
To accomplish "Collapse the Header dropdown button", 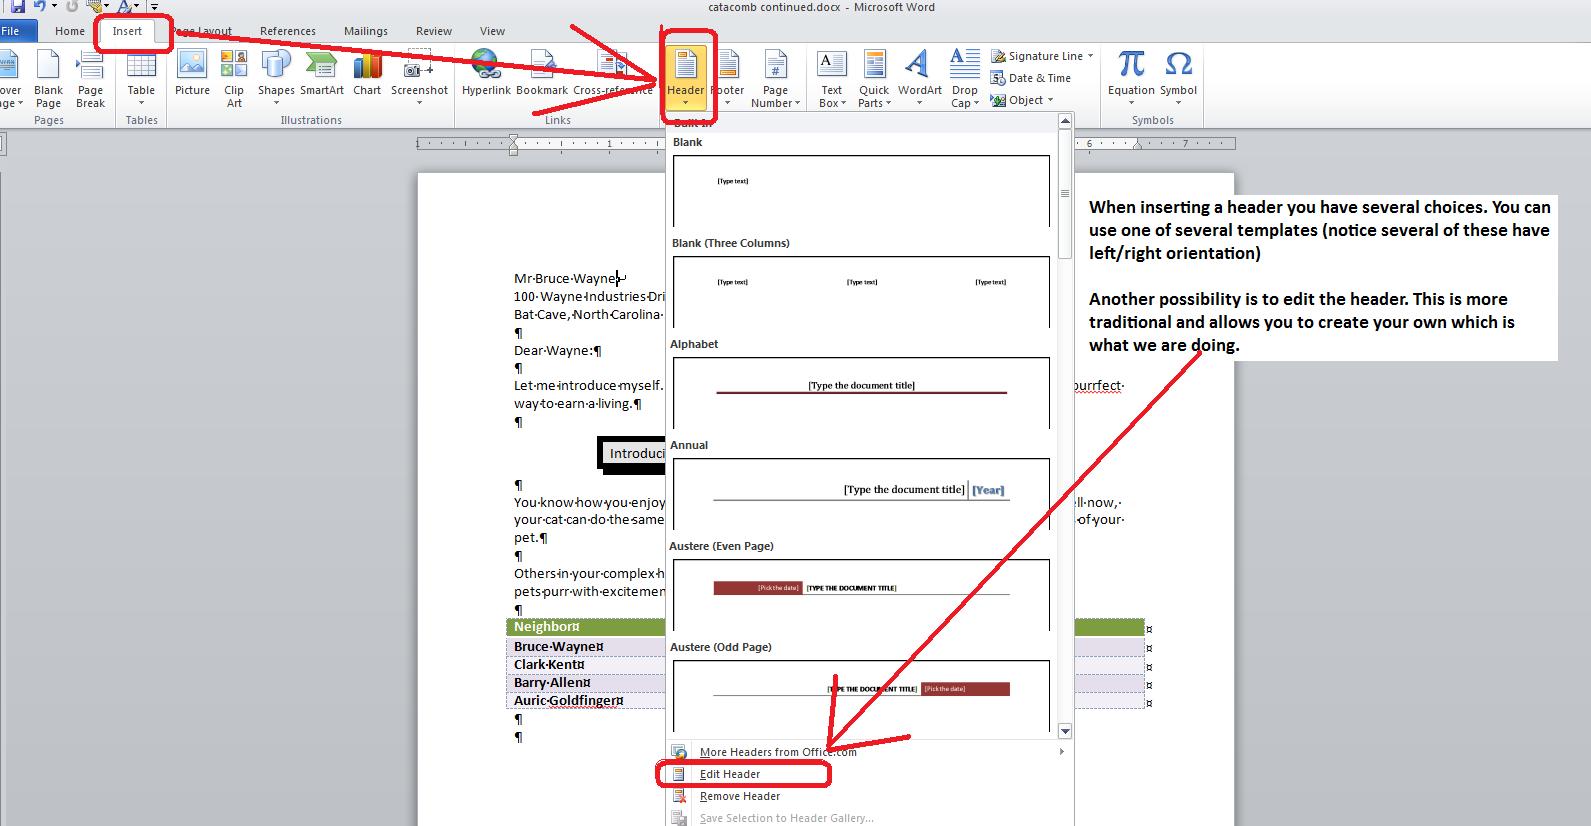I will pos(686,78).
